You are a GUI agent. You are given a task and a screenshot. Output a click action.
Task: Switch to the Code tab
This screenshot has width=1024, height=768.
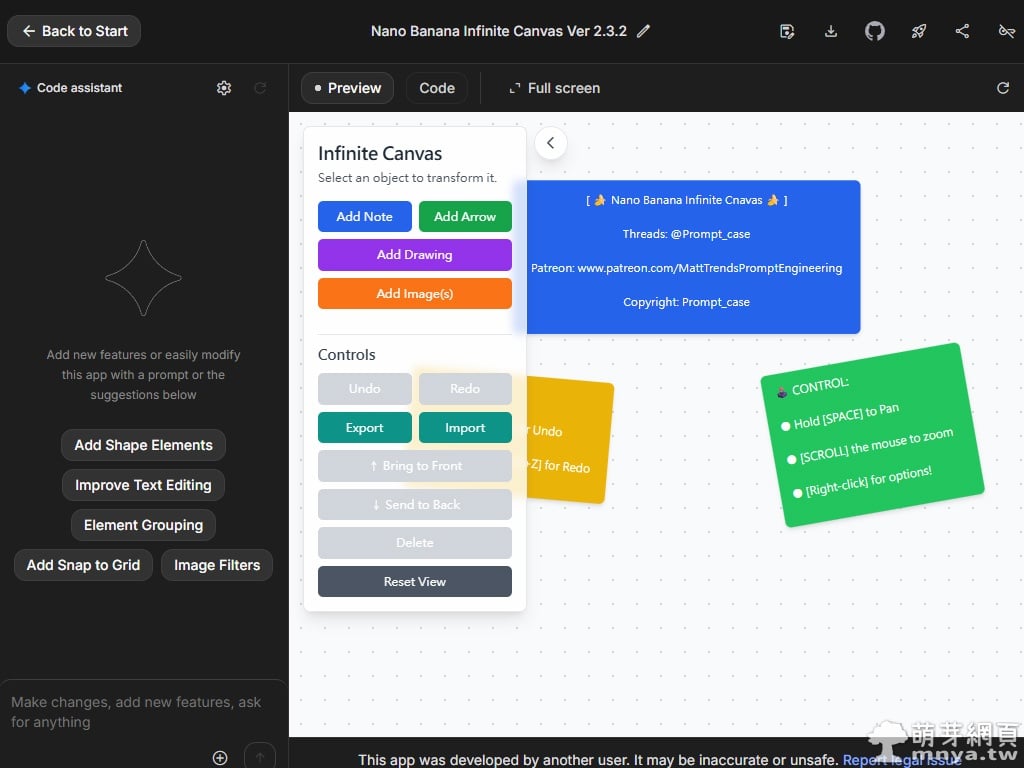437,88
